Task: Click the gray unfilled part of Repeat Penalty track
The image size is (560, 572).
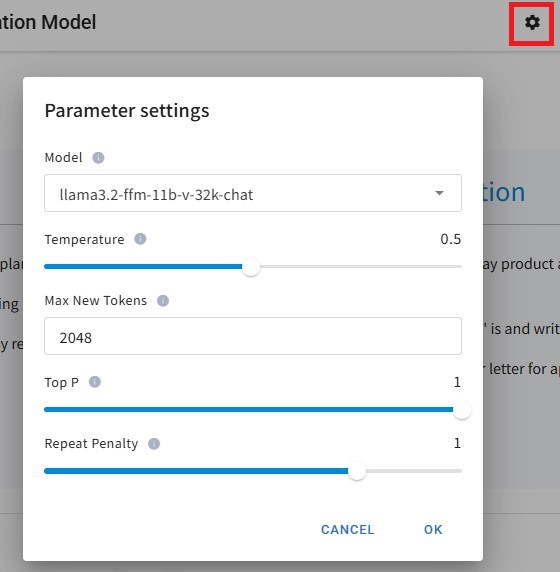Action: pyautogui.click(x=414, y=471)
